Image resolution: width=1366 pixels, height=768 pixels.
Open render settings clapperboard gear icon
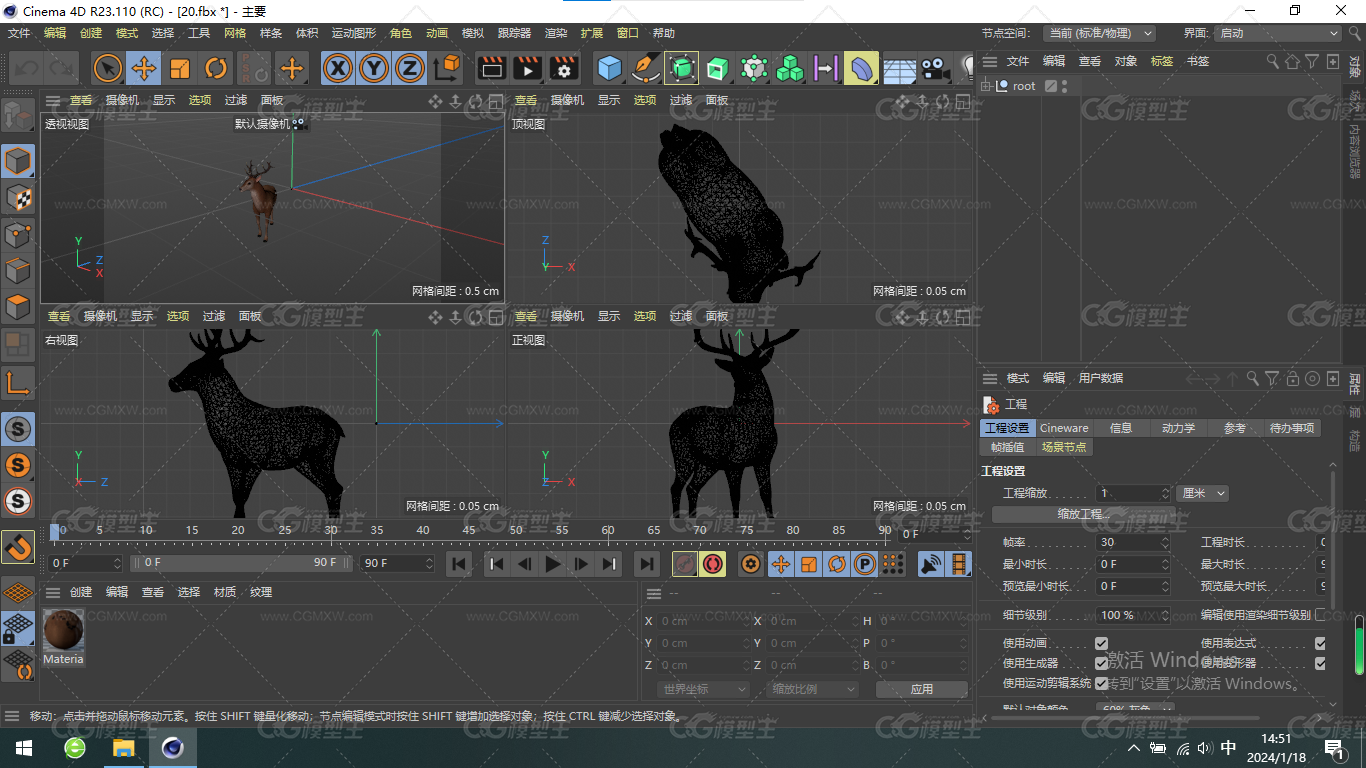[564, 68]
